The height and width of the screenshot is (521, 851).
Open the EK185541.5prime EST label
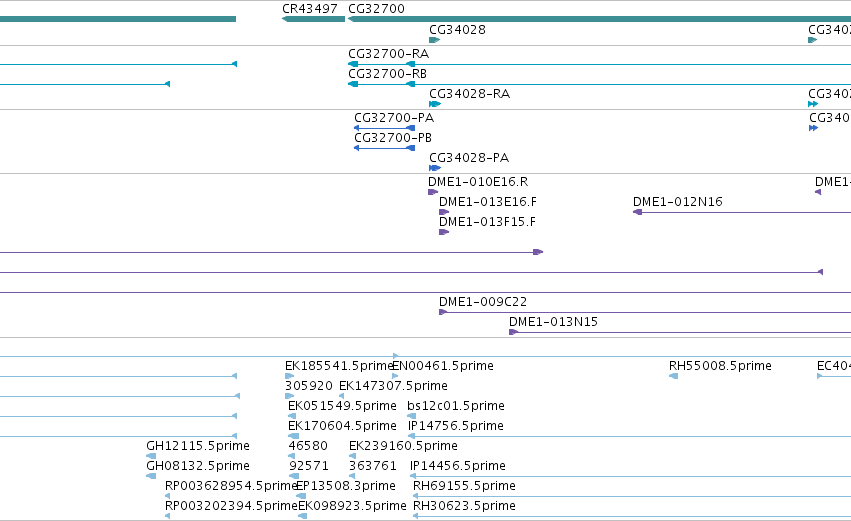339,366
